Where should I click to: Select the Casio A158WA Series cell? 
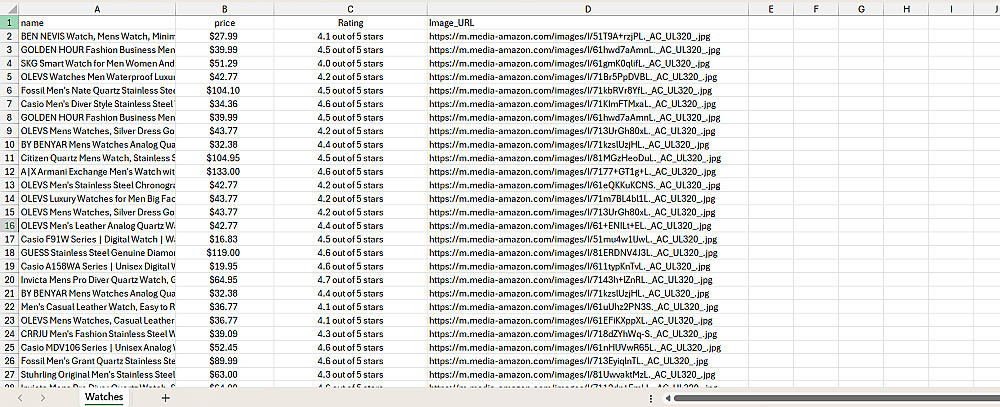(97, 267)
